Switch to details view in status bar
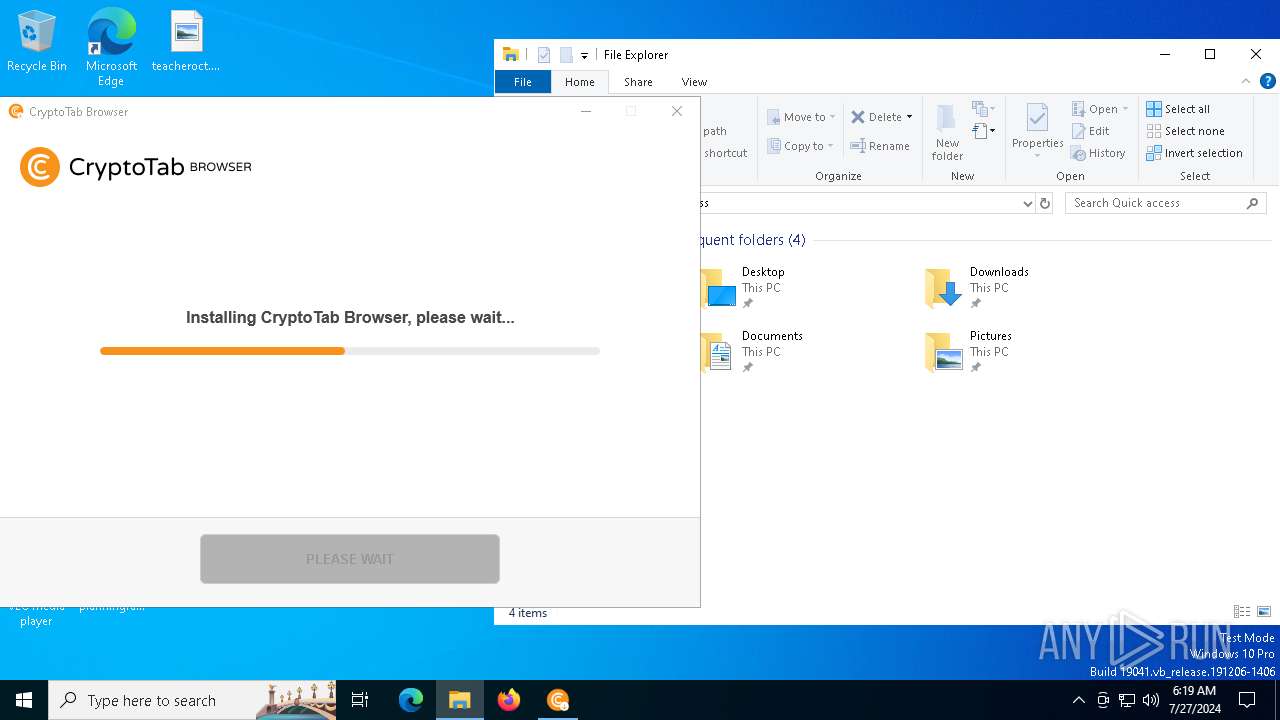 (x=1242, y=612)
